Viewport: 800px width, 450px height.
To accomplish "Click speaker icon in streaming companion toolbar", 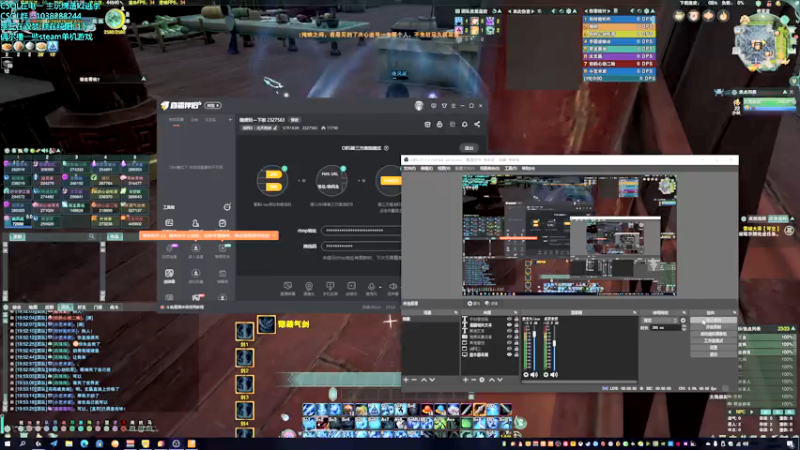I will [x=393, y=286].
